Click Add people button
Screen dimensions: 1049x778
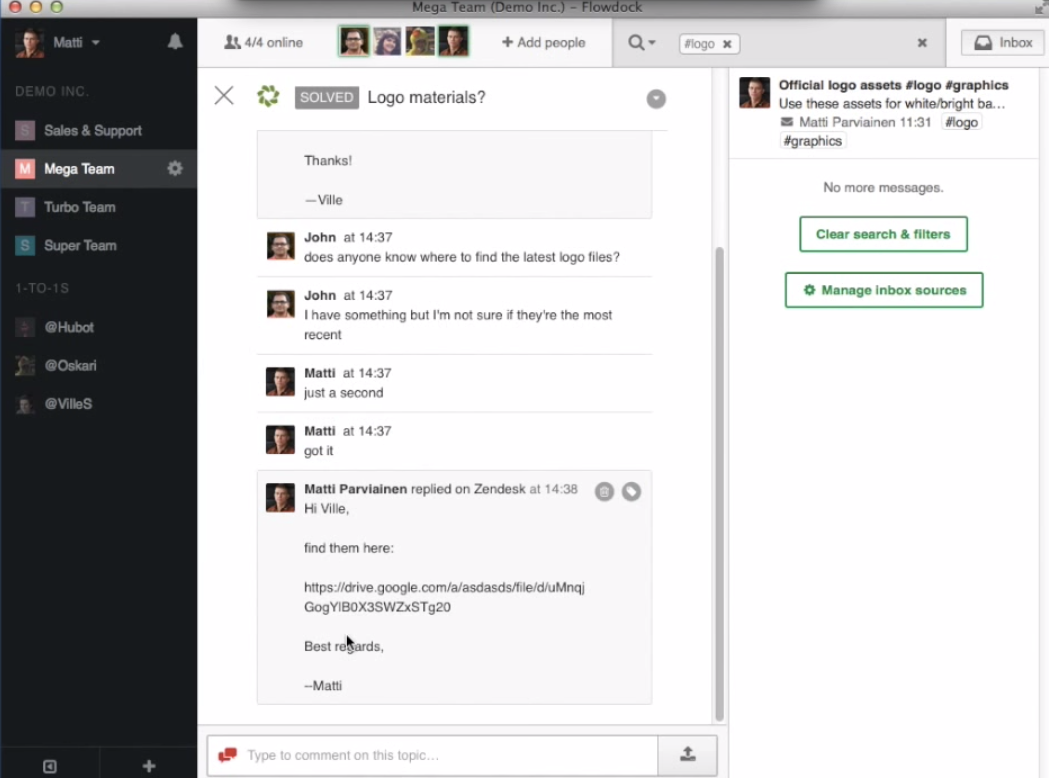[543, 42]
